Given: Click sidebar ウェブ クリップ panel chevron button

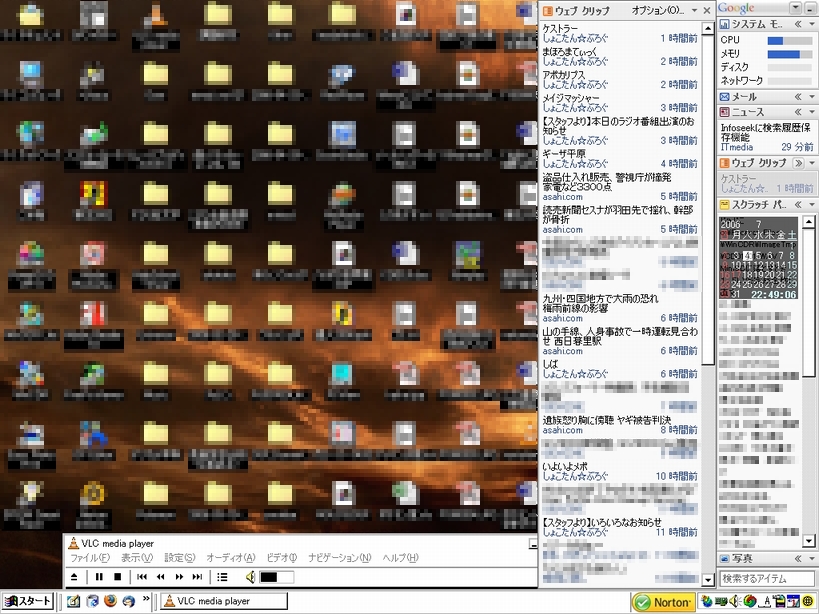Looking at the screenshot, I should tap(799, 163).
